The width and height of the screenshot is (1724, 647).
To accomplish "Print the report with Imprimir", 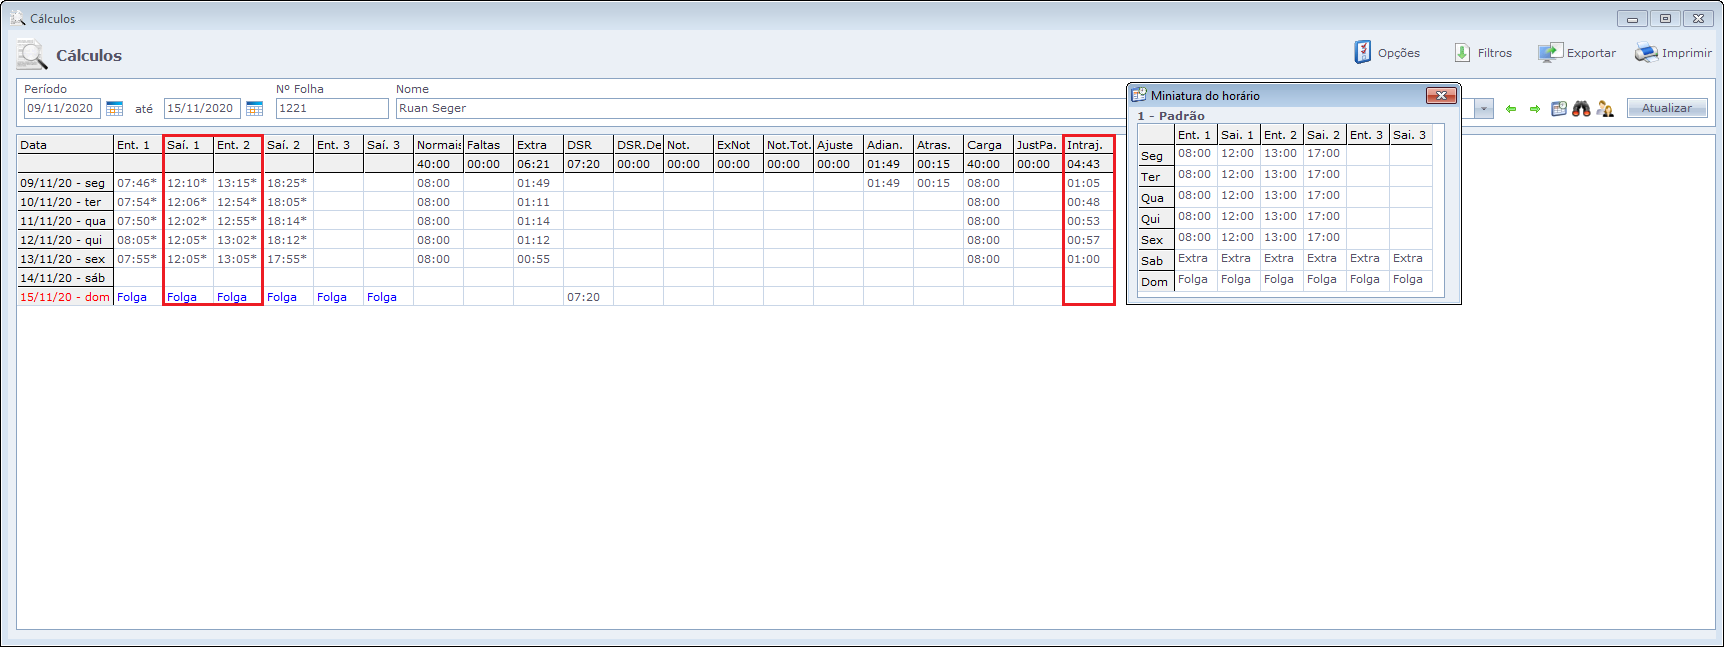I will [x=1673, y=53].
